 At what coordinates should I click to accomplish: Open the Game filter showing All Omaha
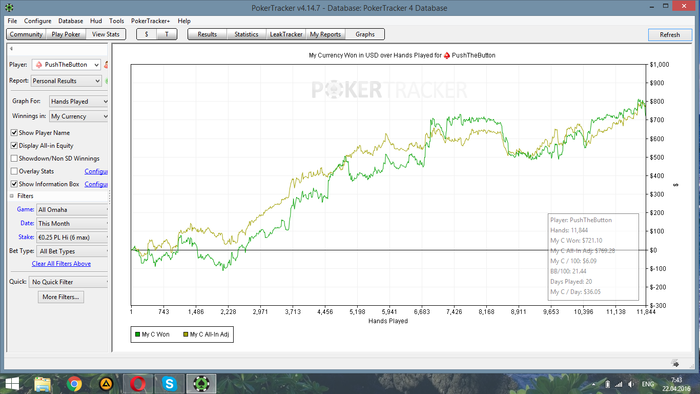[72, 209]
